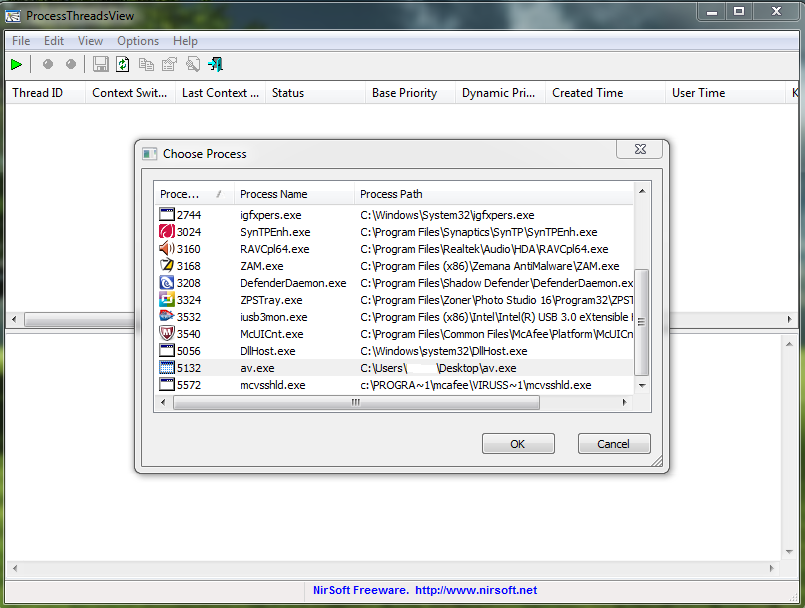The height and width of the screenshot is (608, 805).
Task: Click the Refresh toolbar icon
Action: (x=123, y=64)
